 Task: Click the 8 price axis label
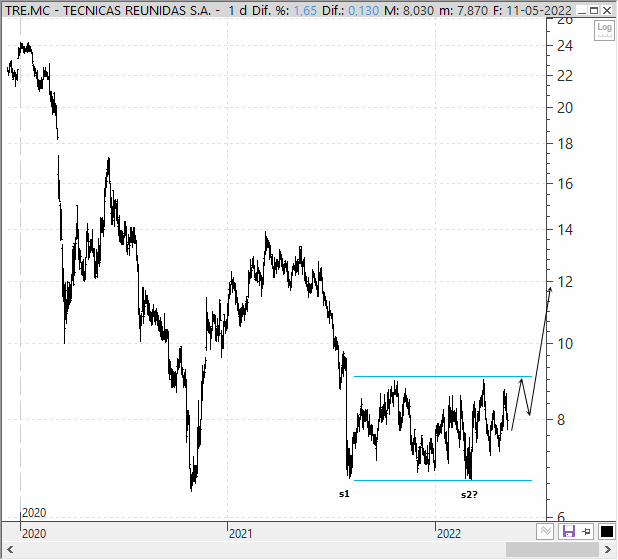561,420
